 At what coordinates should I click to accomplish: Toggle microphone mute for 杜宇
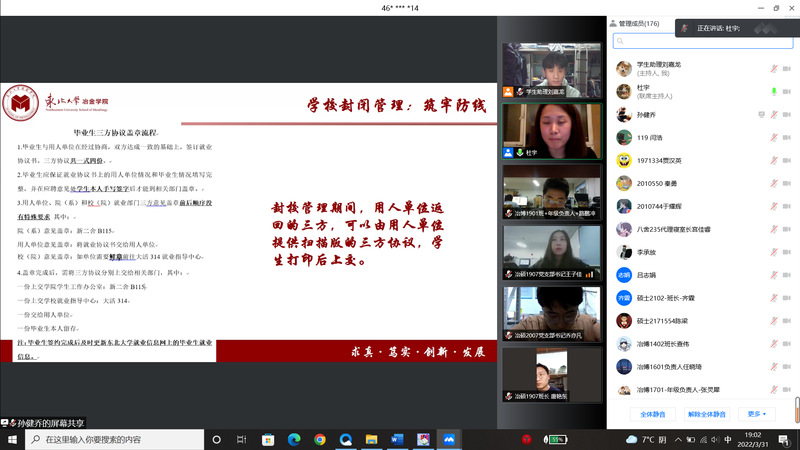(x=773, y=91)
